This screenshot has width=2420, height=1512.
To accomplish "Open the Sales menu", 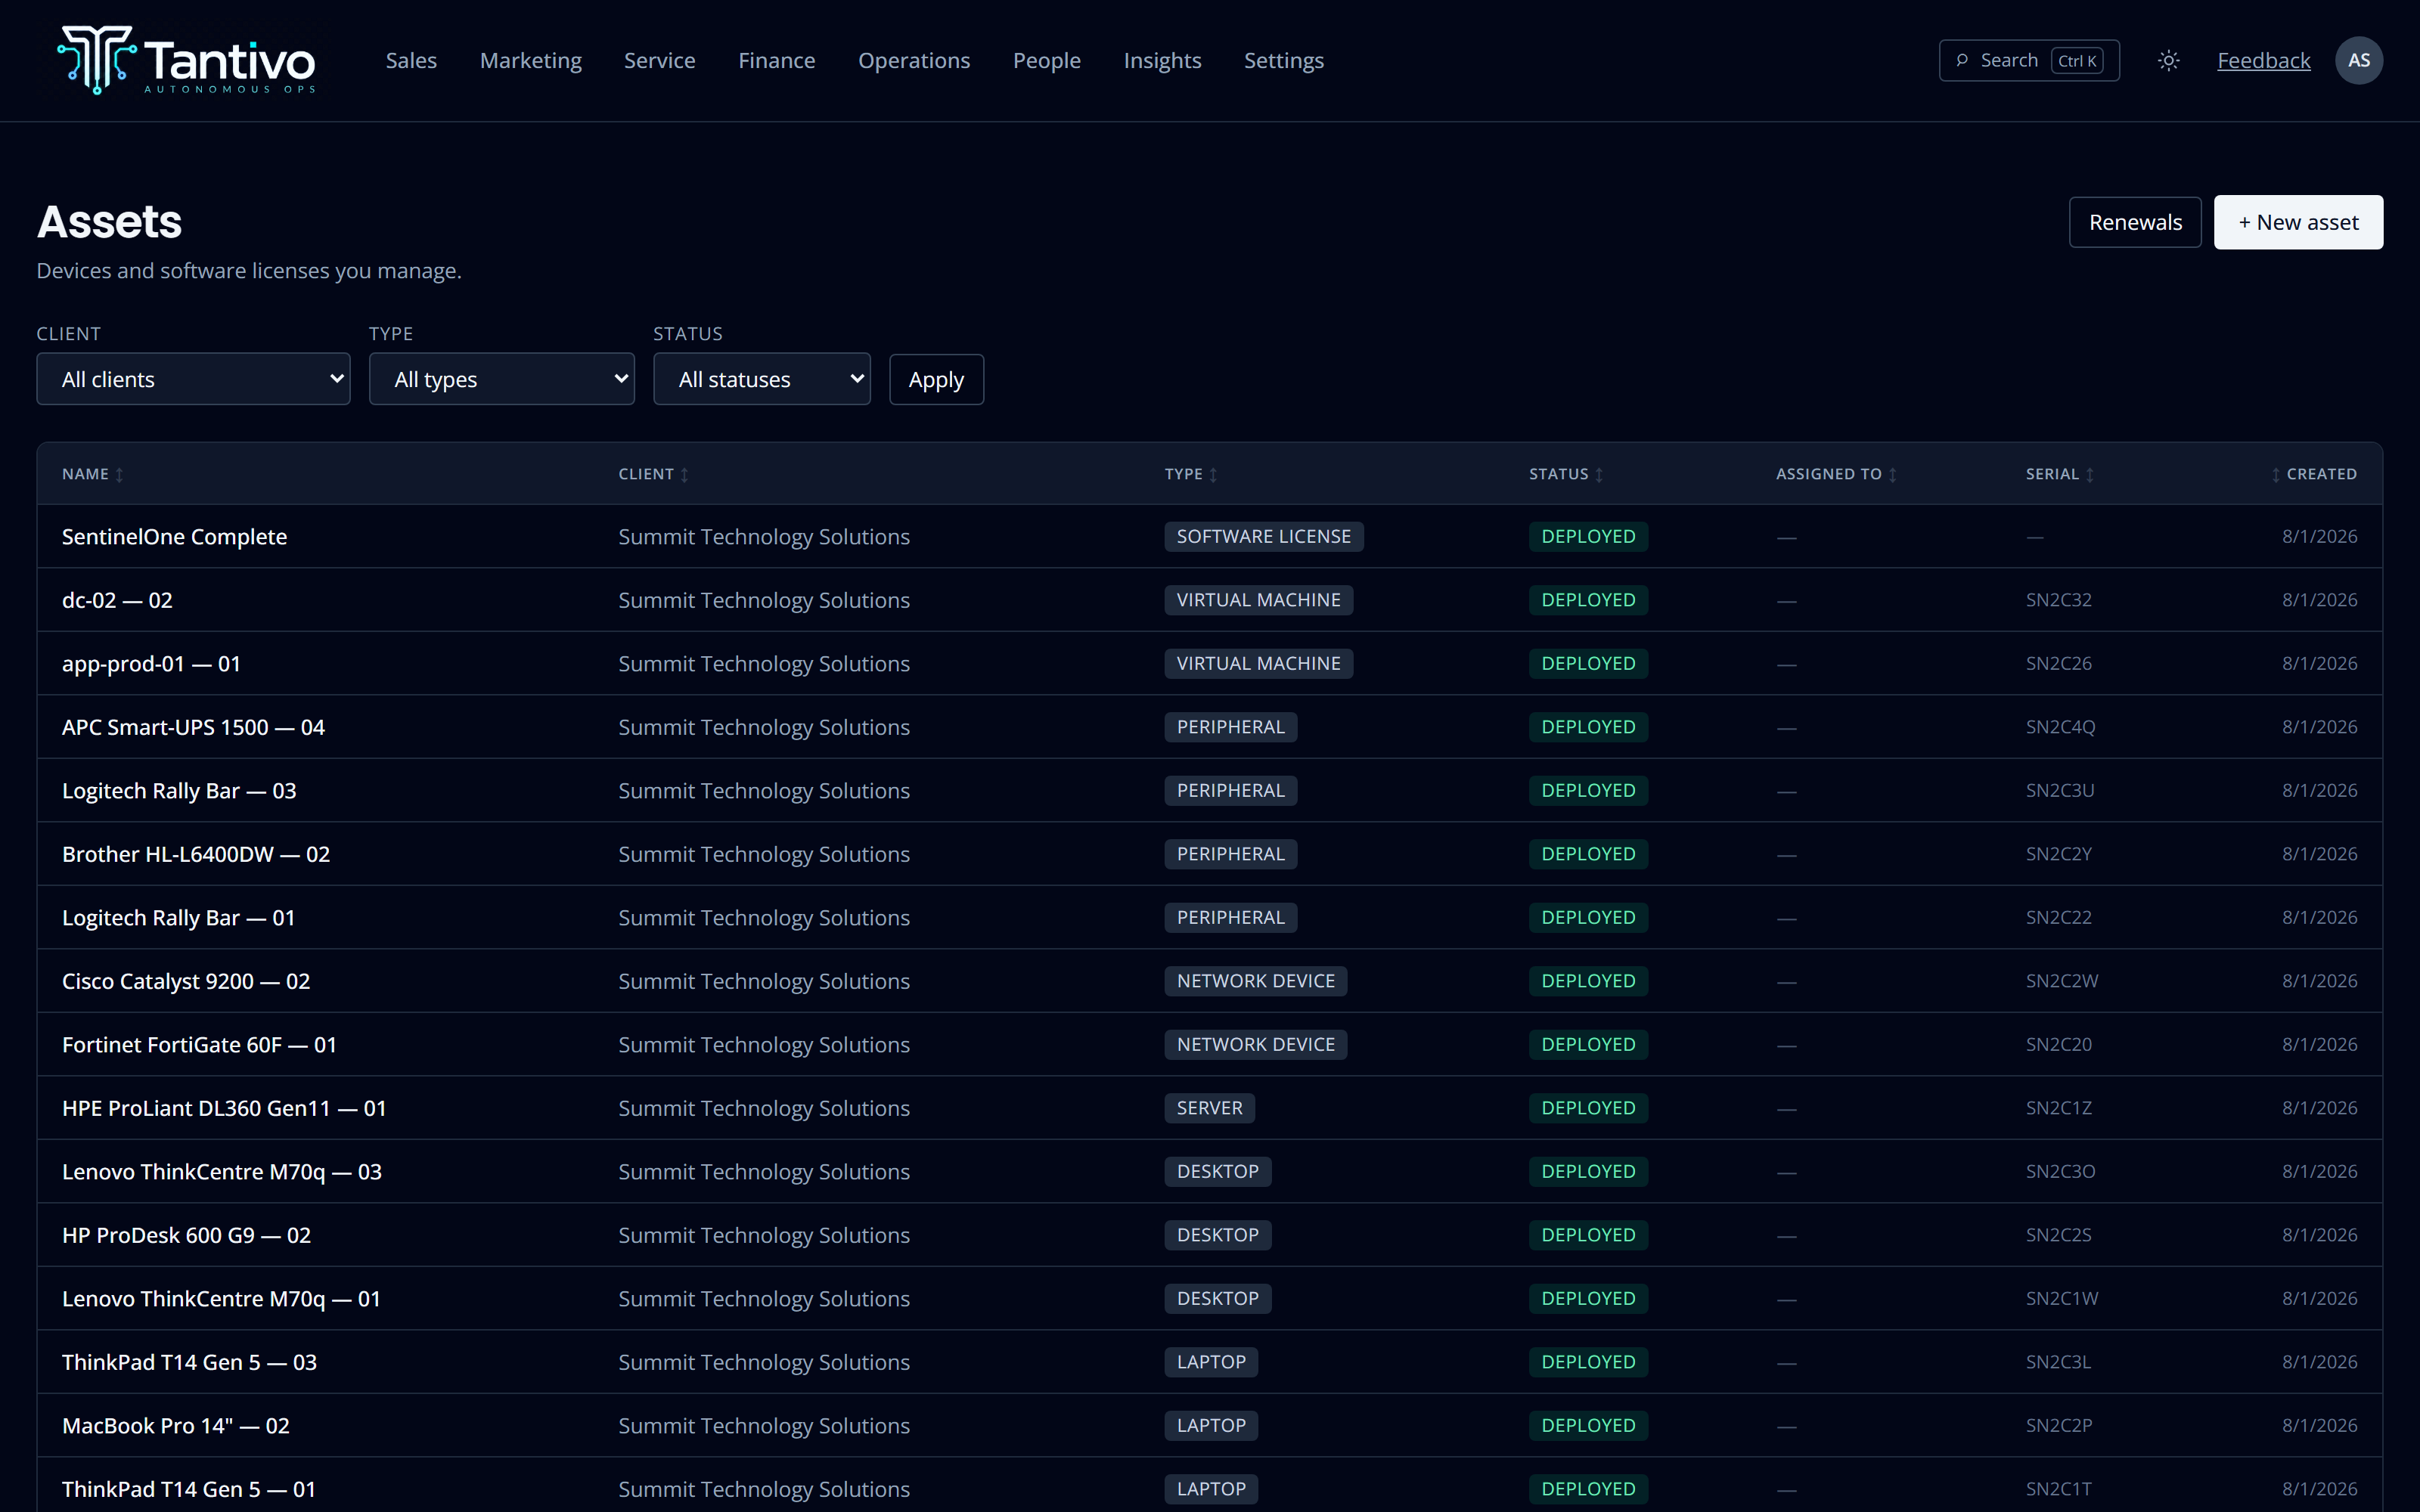I will (x=411, y=61).
